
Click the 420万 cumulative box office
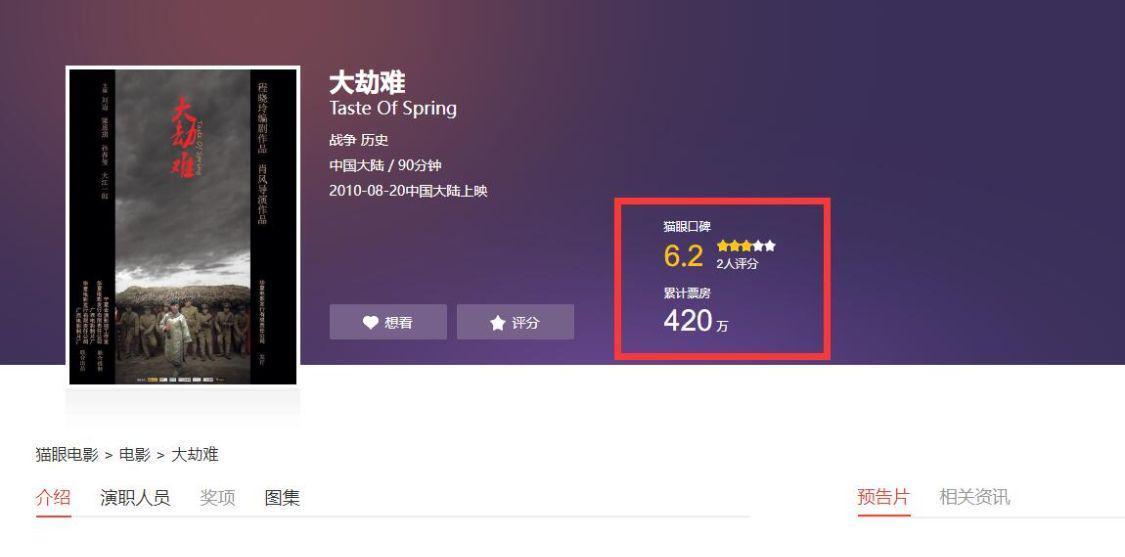[695, 321]
